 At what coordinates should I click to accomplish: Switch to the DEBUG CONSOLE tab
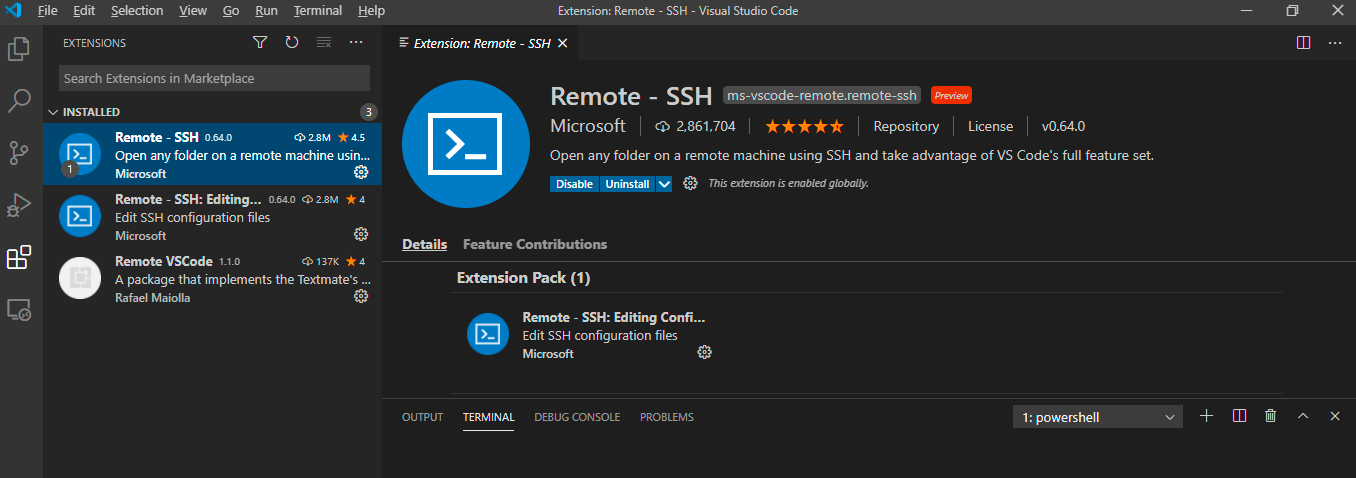[x=577, y=417]
